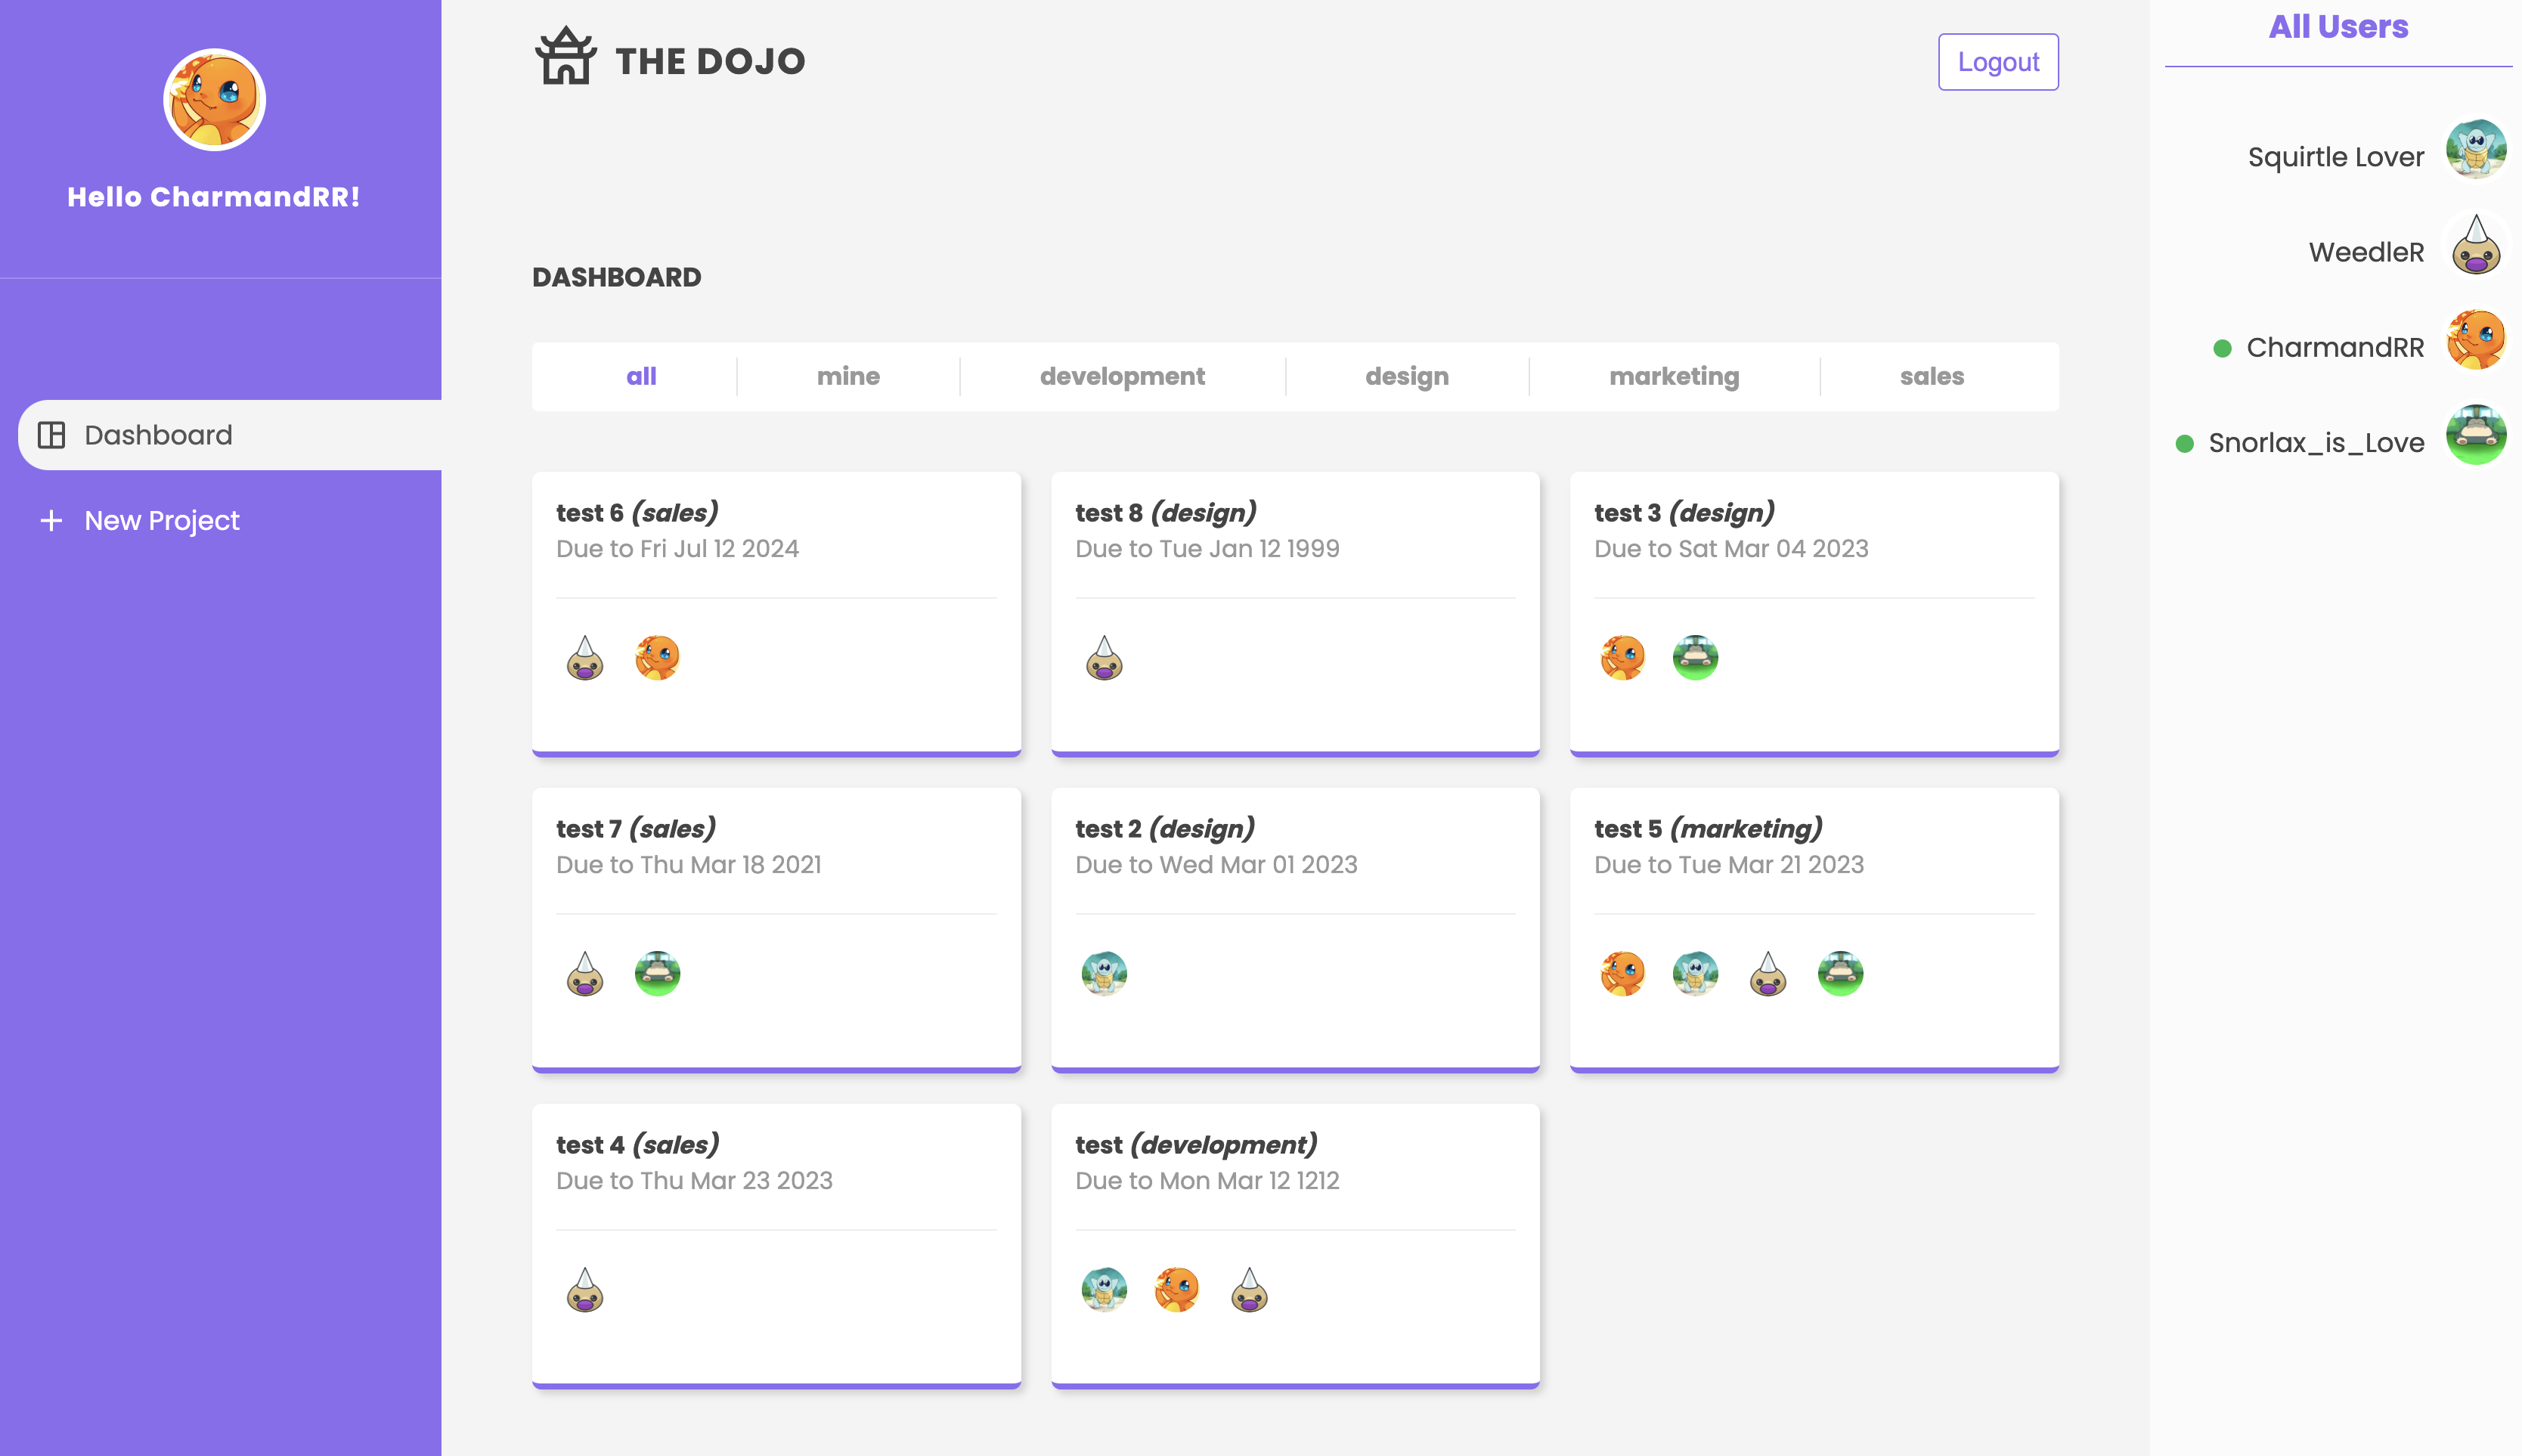Open the sales projects filter
Viewport: 2522px width, 1456px height.
pos(1932,376)
